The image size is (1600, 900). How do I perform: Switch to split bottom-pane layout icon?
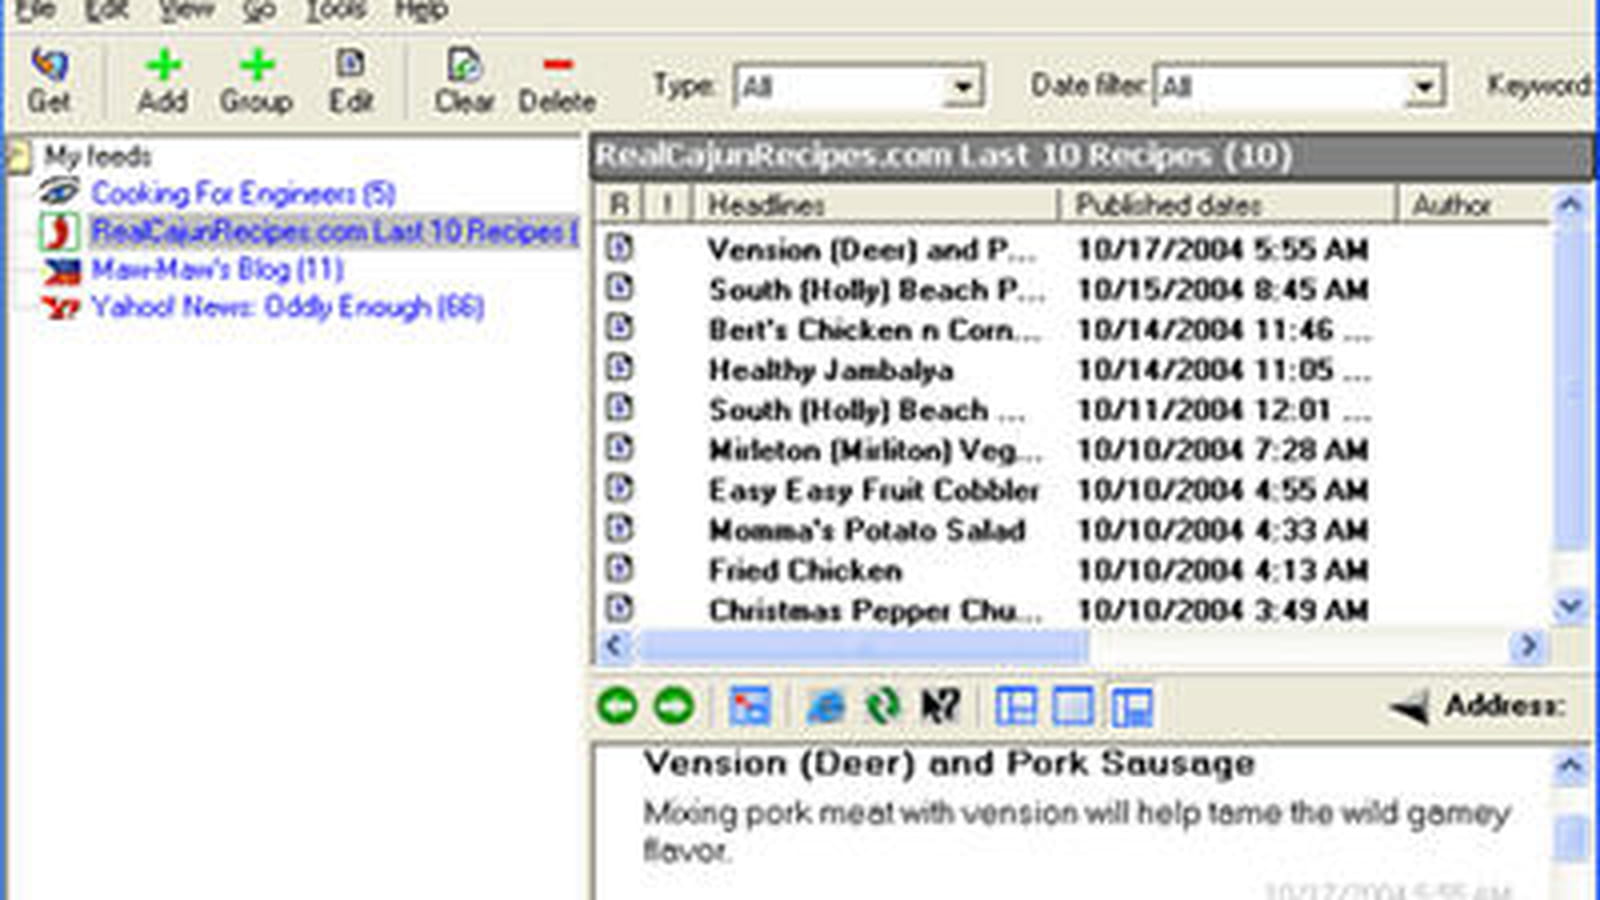1131,706
